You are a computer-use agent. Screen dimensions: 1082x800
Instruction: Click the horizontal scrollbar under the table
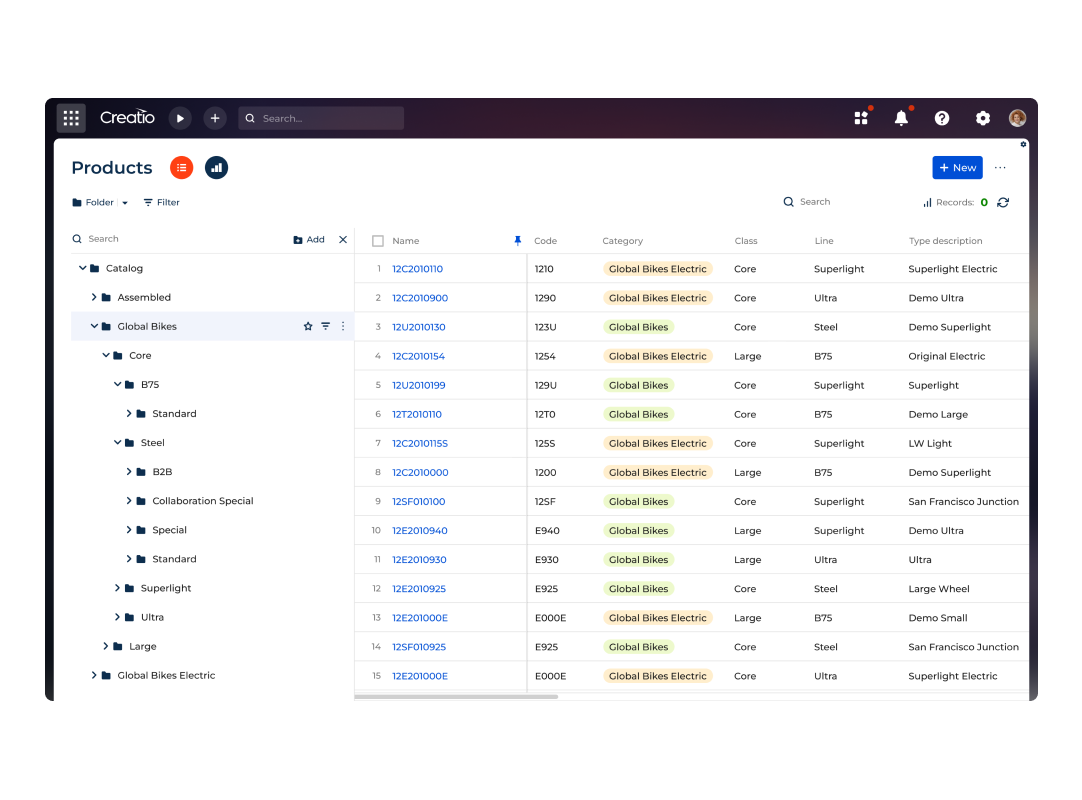tap(456, 696)
